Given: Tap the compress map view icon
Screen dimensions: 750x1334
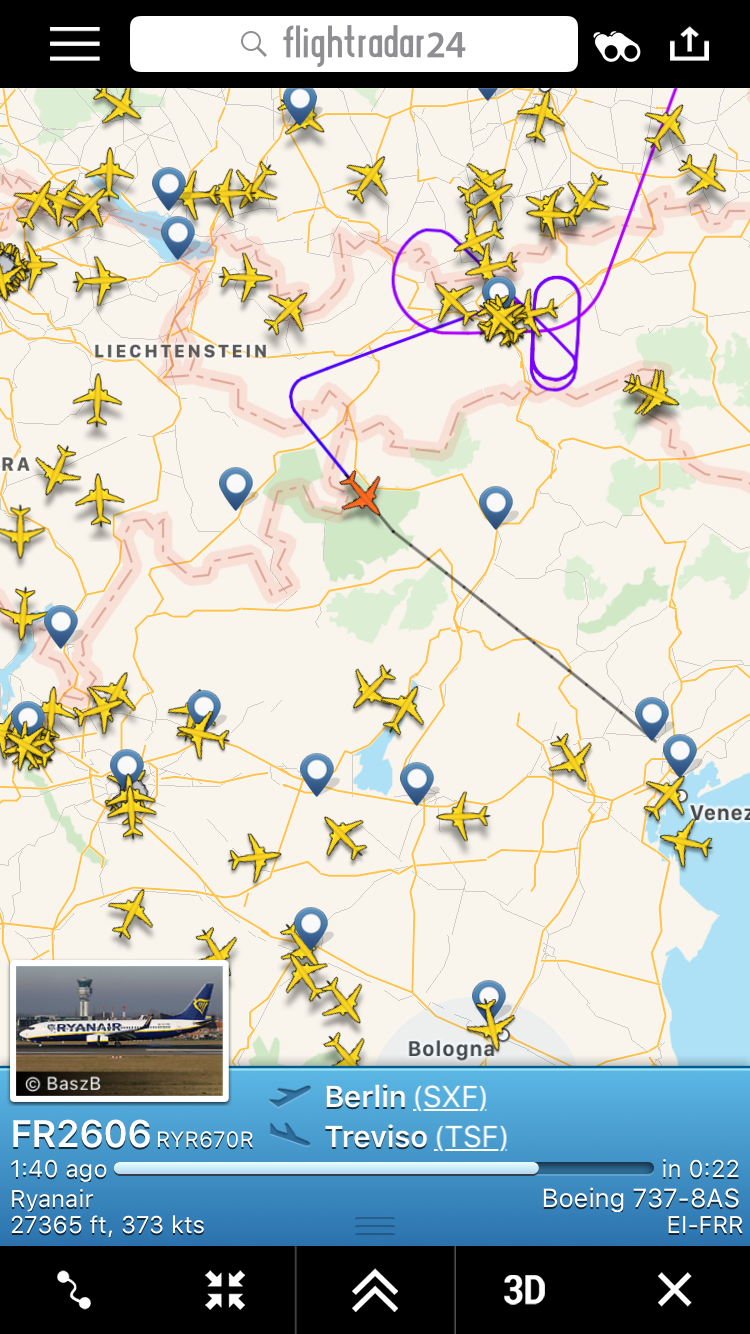Looking at the screenshot, I should pyautogui.click(x=225, y=1290).
